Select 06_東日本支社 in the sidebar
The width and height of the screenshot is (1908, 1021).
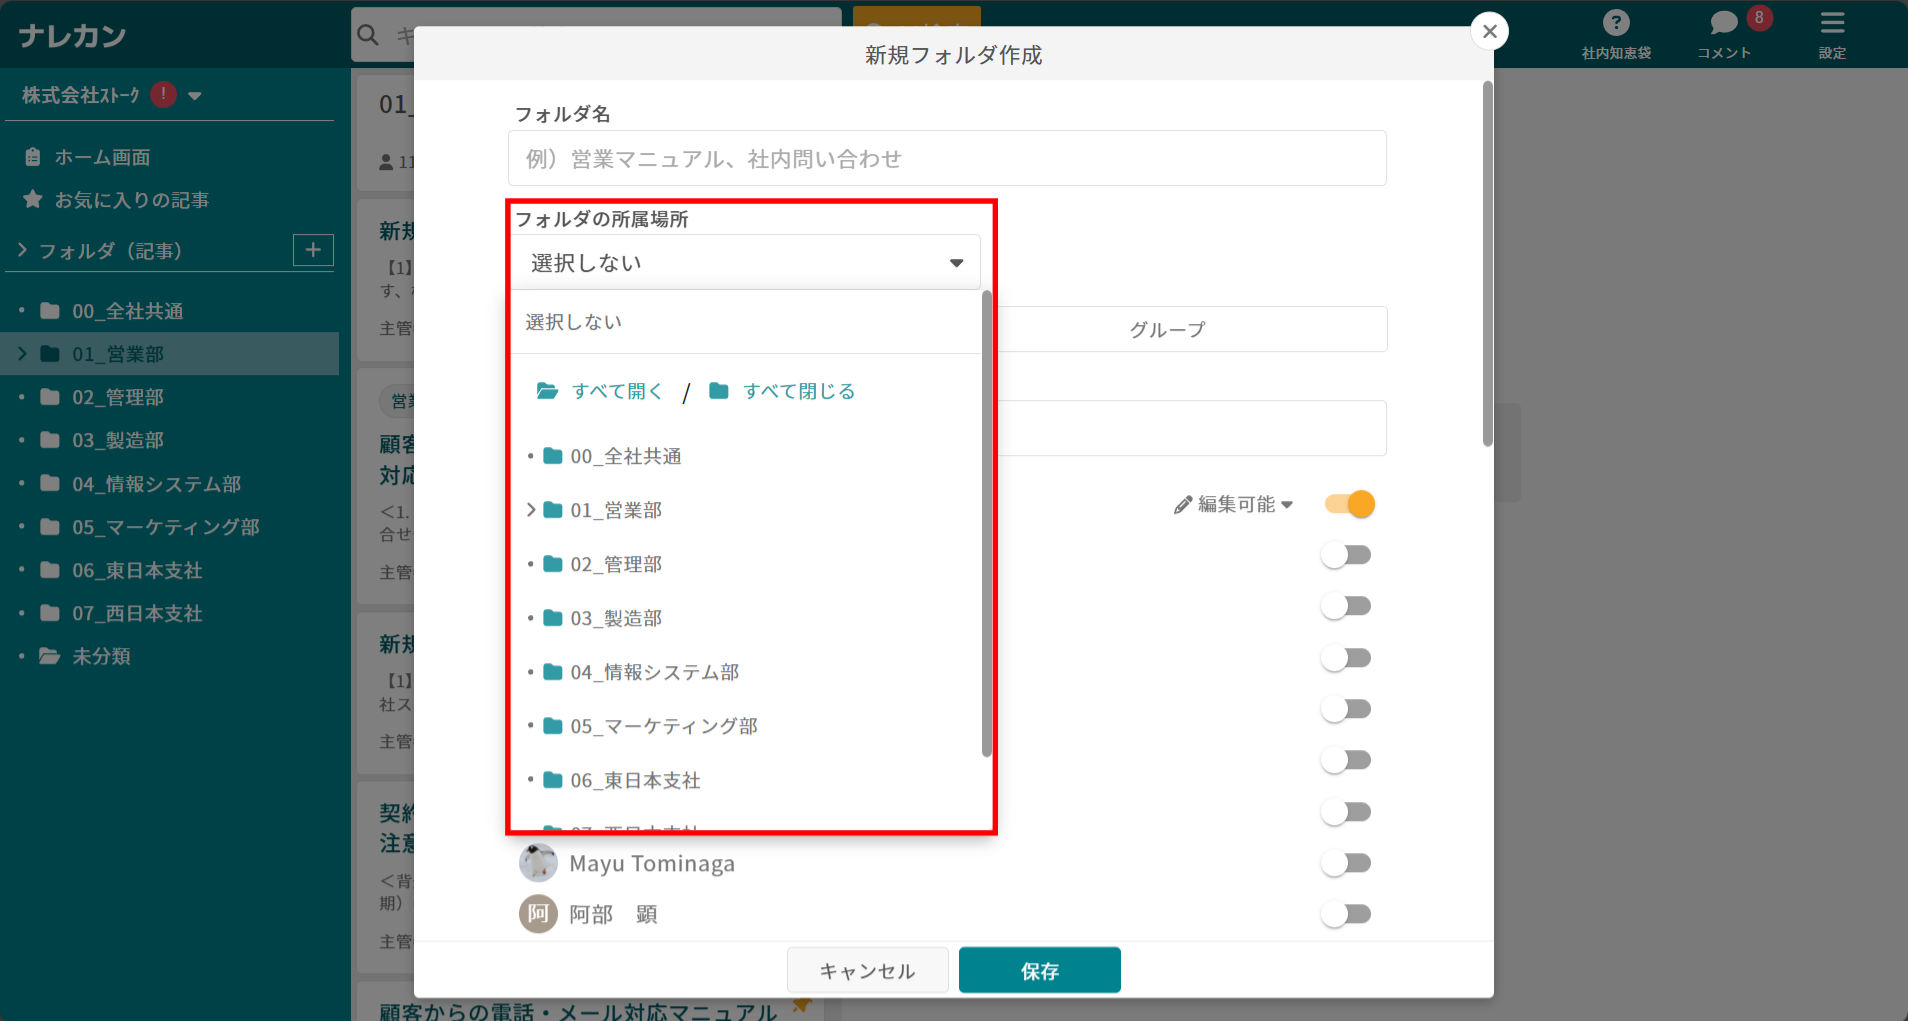click(136, 569)
